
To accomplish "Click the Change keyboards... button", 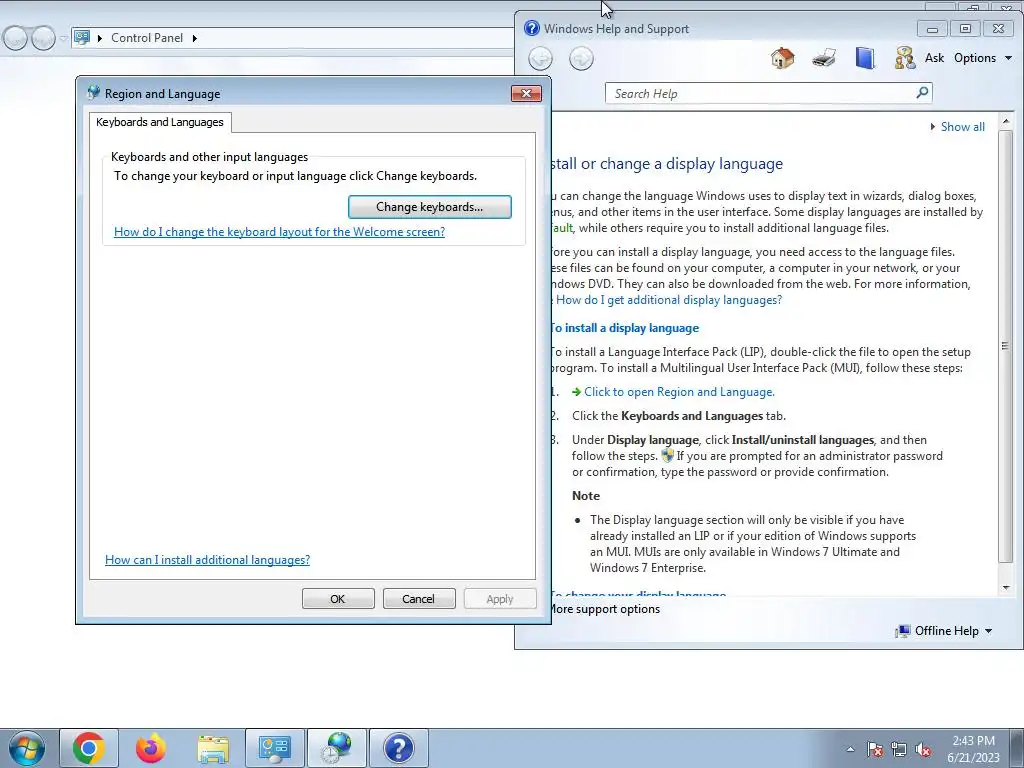I will 430,207.
